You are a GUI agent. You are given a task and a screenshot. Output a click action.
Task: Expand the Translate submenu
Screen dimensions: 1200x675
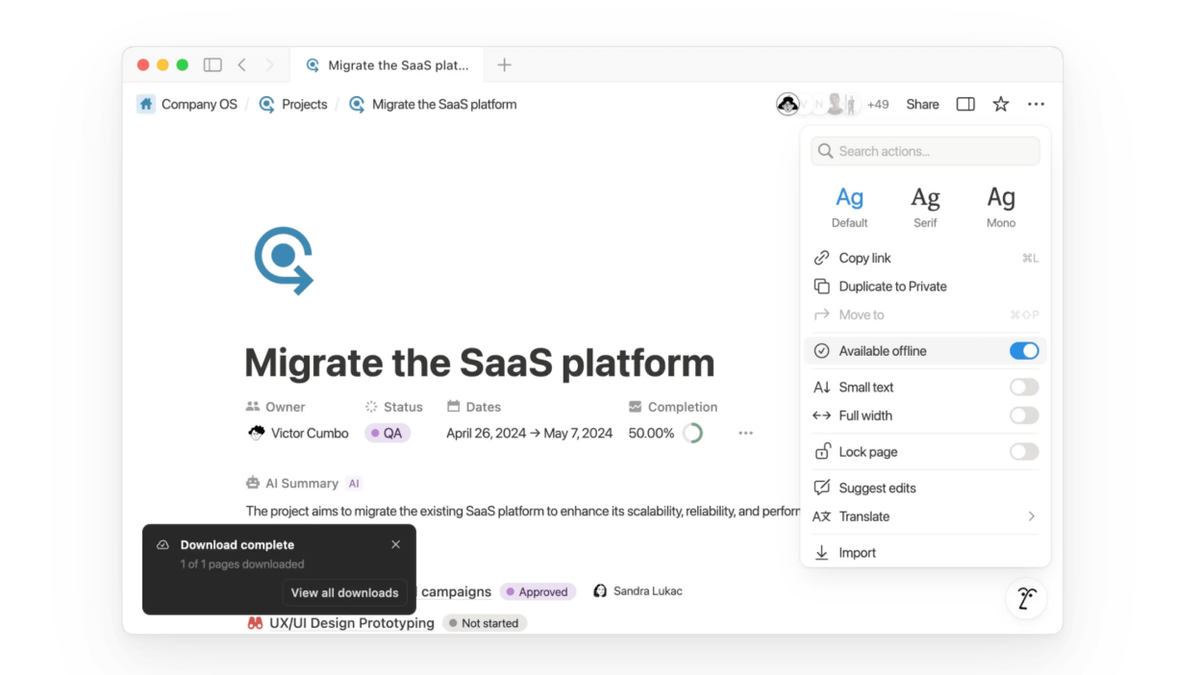pyautogui.click(x=1031, y=517)
